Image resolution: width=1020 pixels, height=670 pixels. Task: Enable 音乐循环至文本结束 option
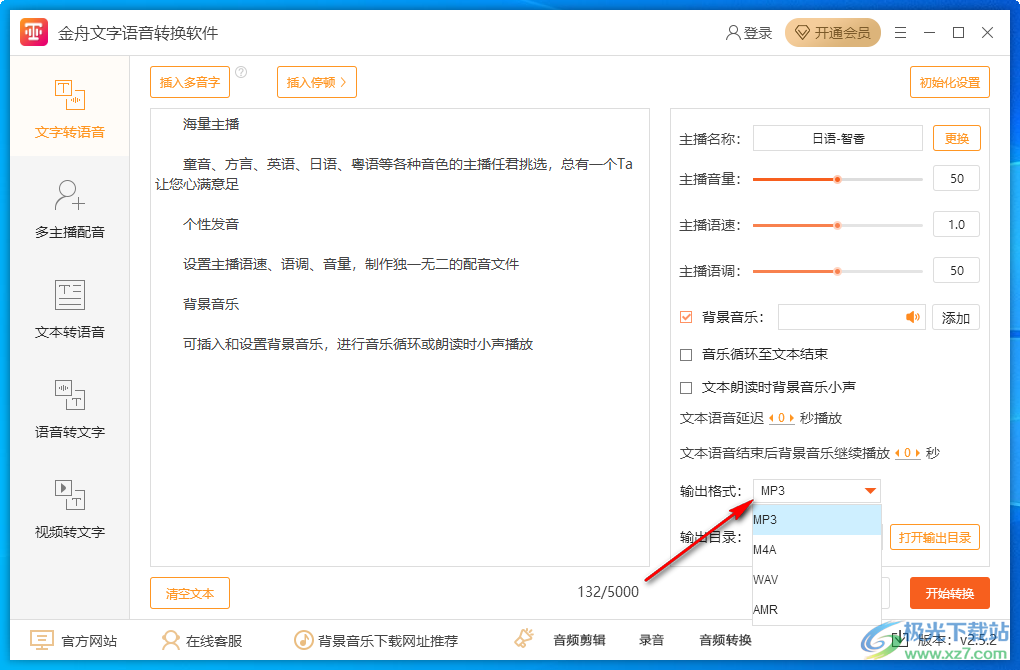pos(686,354)
